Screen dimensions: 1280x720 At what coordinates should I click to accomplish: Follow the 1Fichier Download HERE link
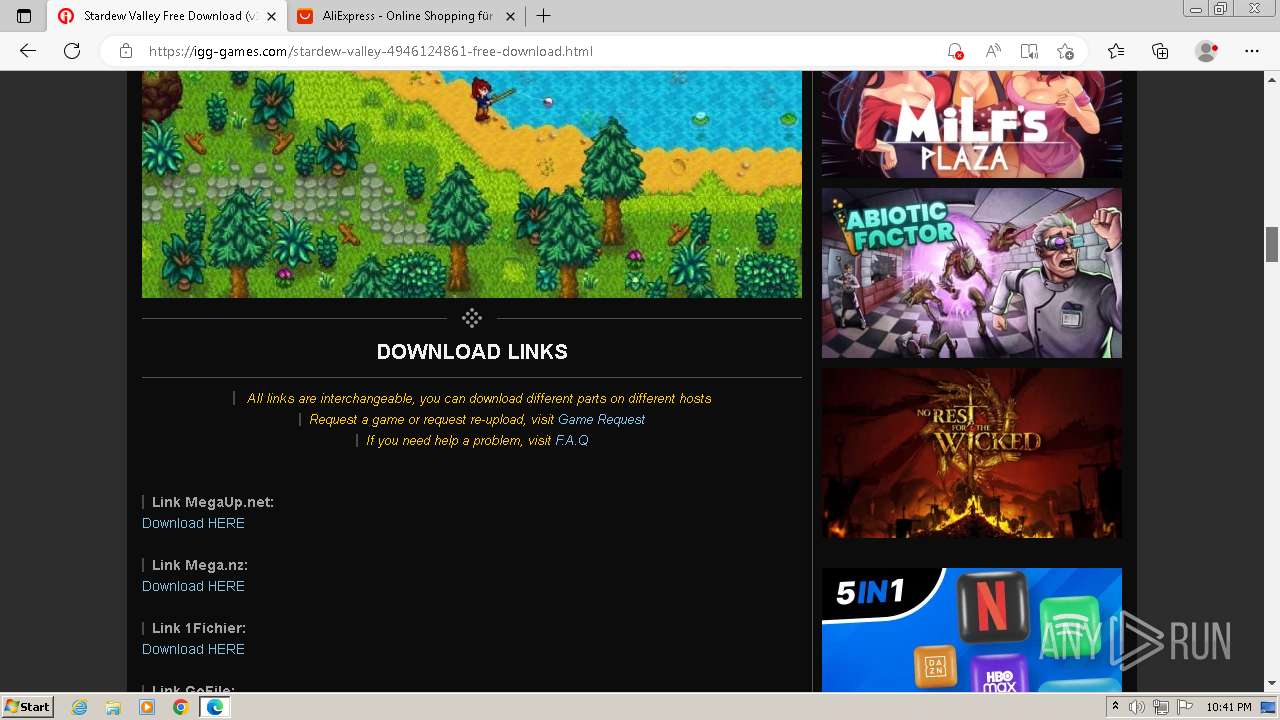193,649
